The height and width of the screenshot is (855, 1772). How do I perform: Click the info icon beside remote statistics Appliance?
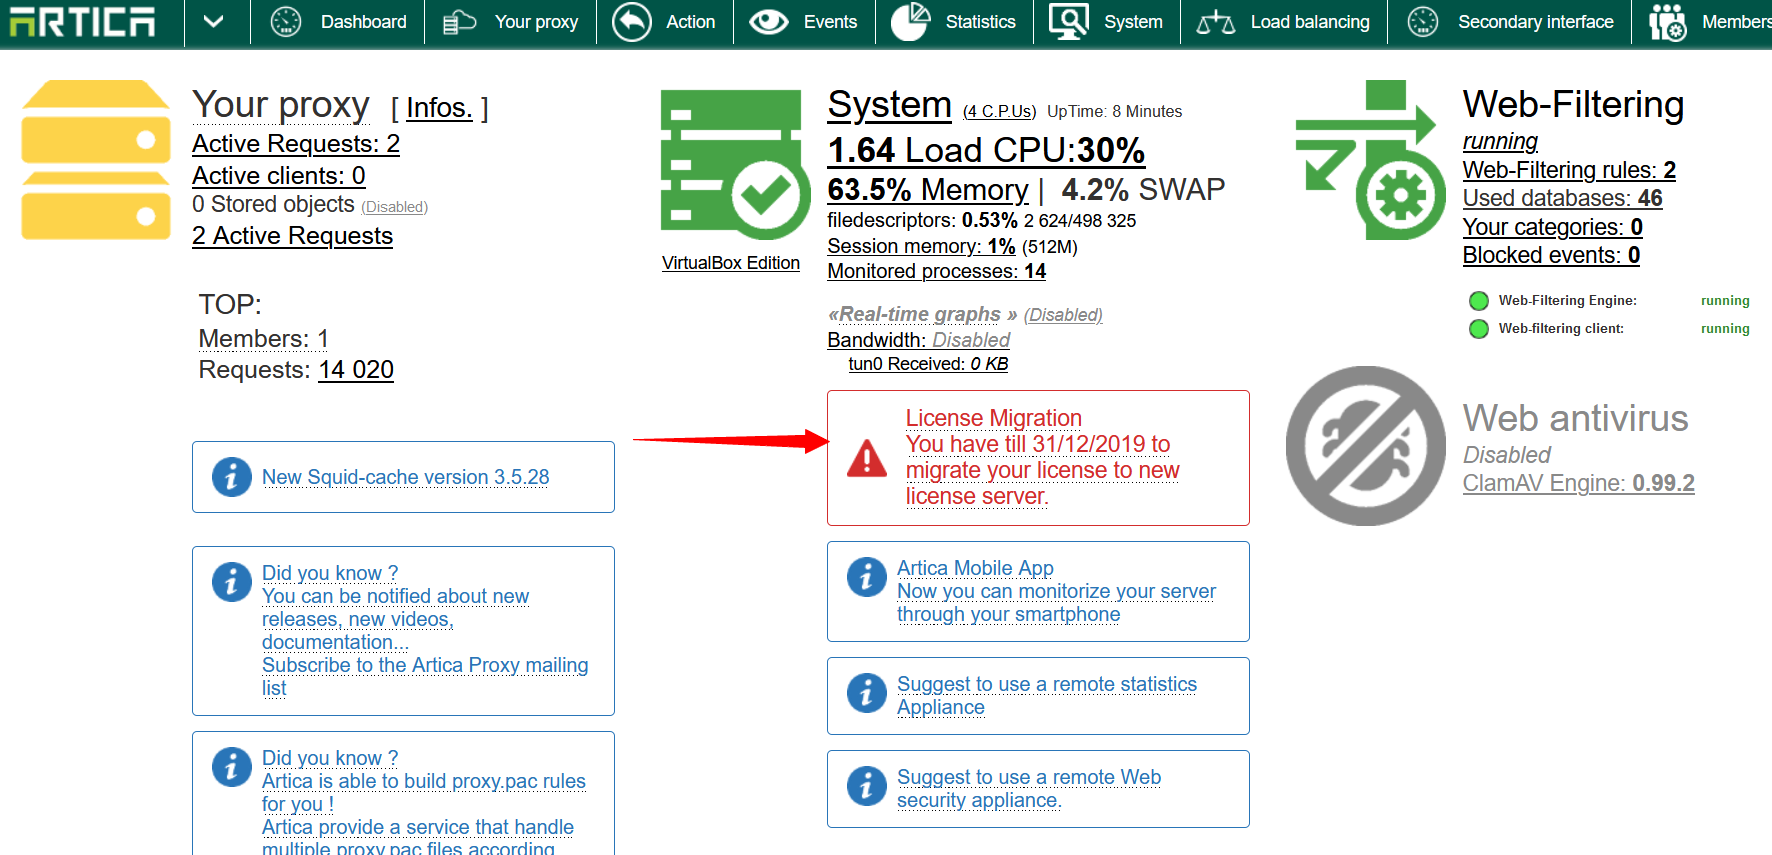tap(867, 693)
